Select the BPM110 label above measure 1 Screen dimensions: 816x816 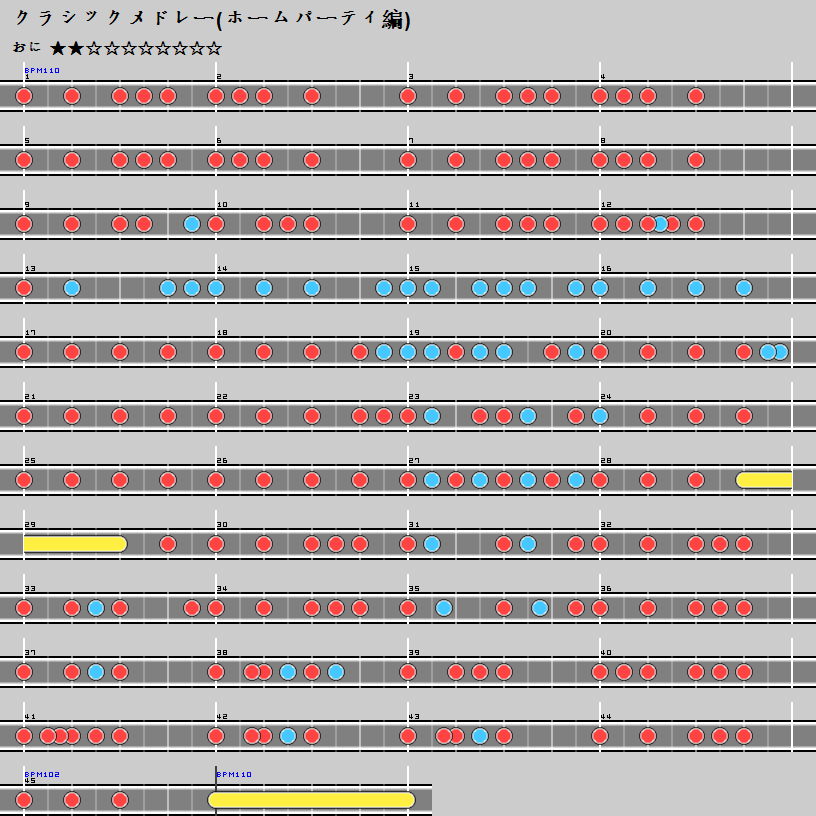[x=42, y=71]
